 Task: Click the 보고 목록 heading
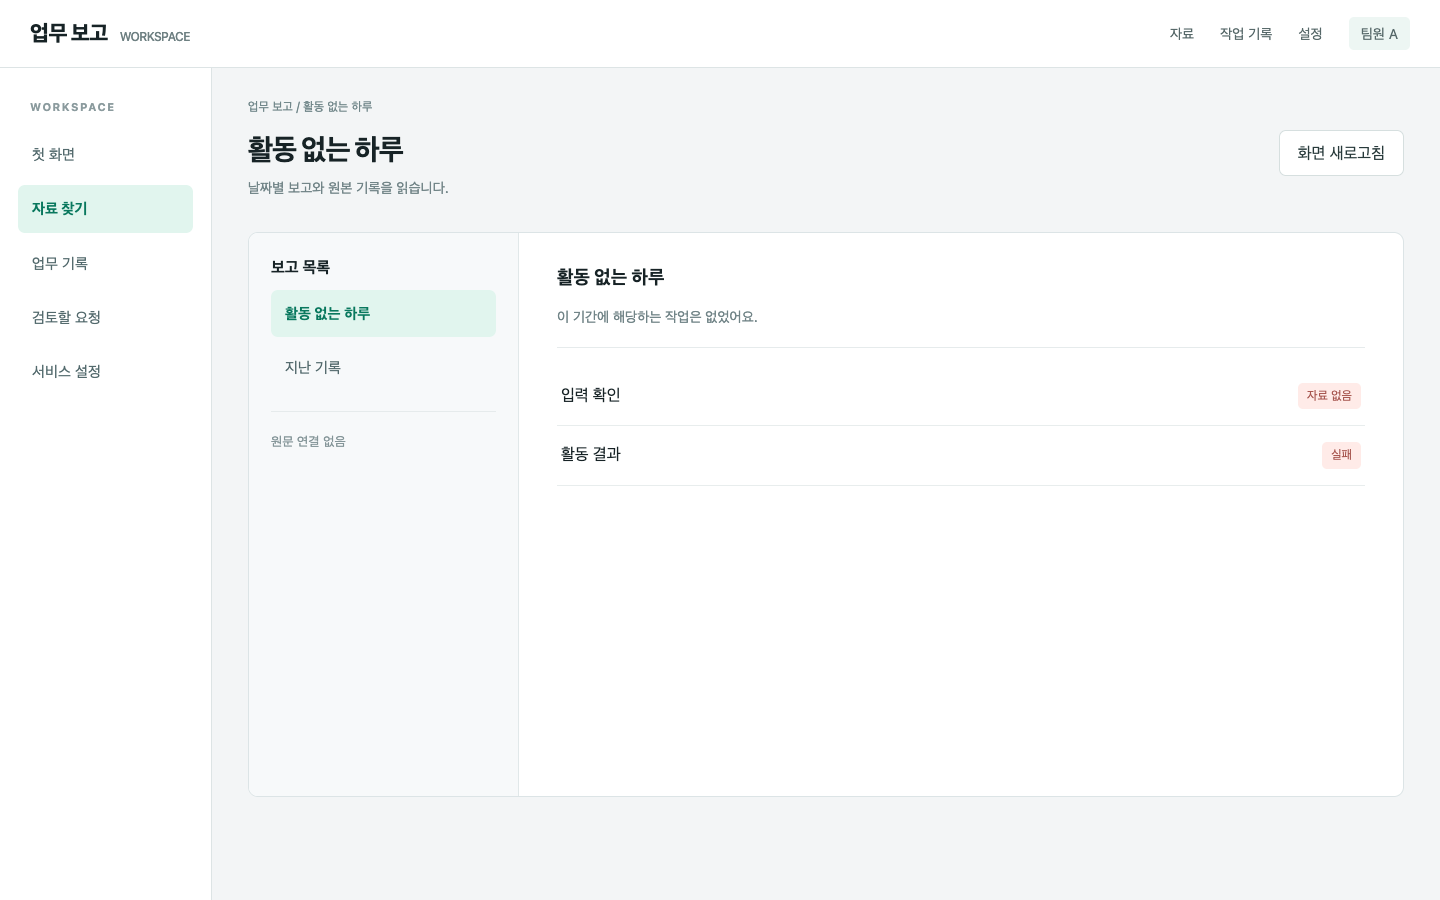(x=300, y=267)
